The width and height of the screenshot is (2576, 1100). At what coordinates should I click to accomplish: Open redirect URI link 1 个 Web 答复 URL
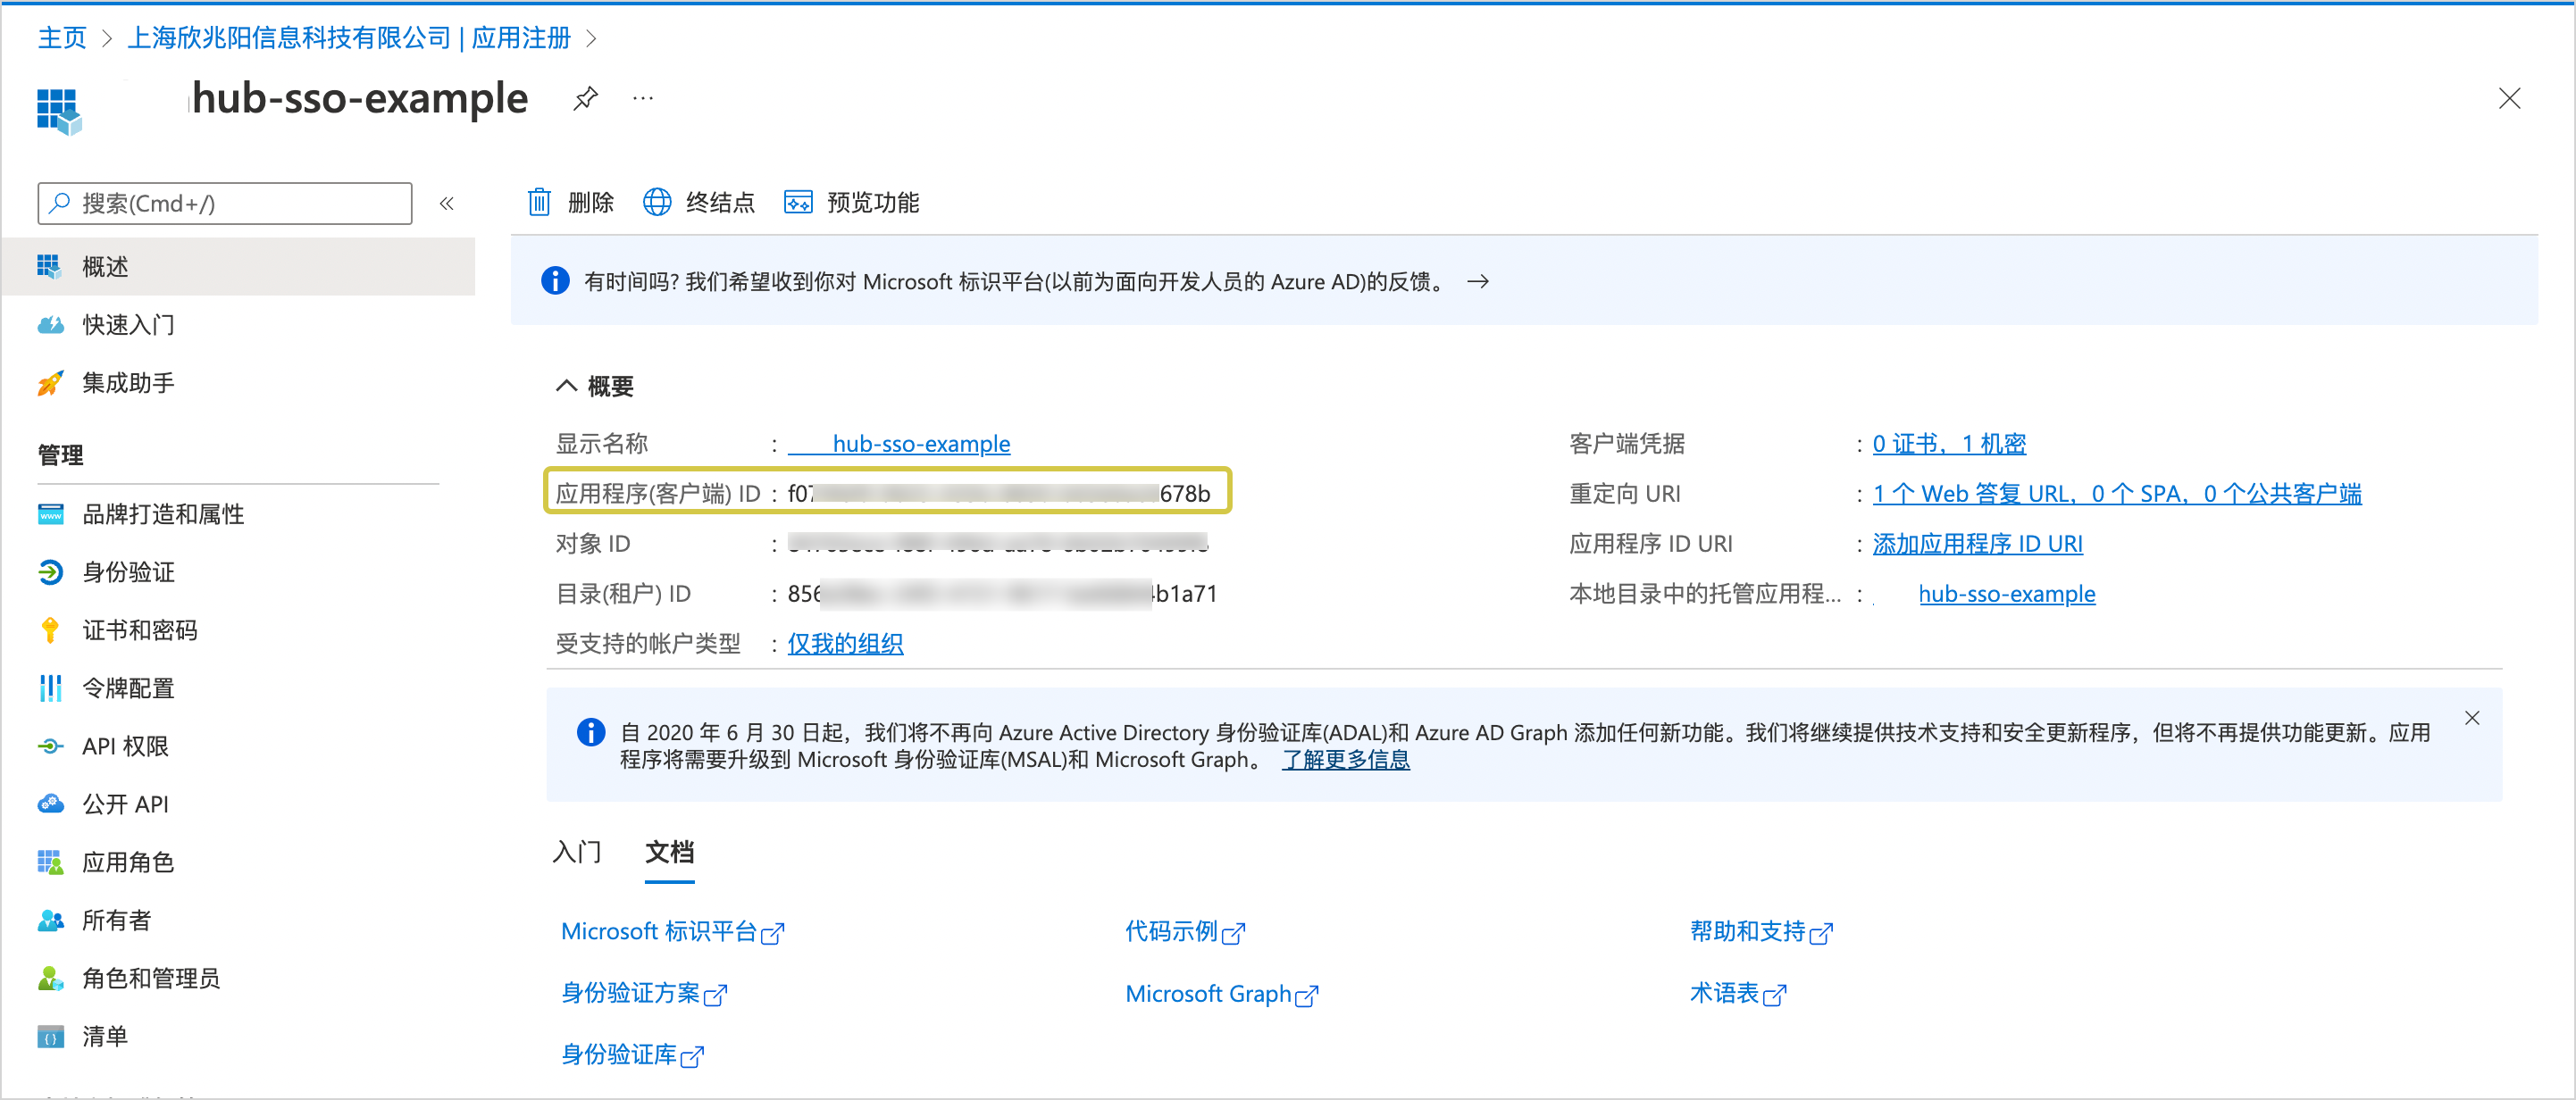tap(2117, 494)
